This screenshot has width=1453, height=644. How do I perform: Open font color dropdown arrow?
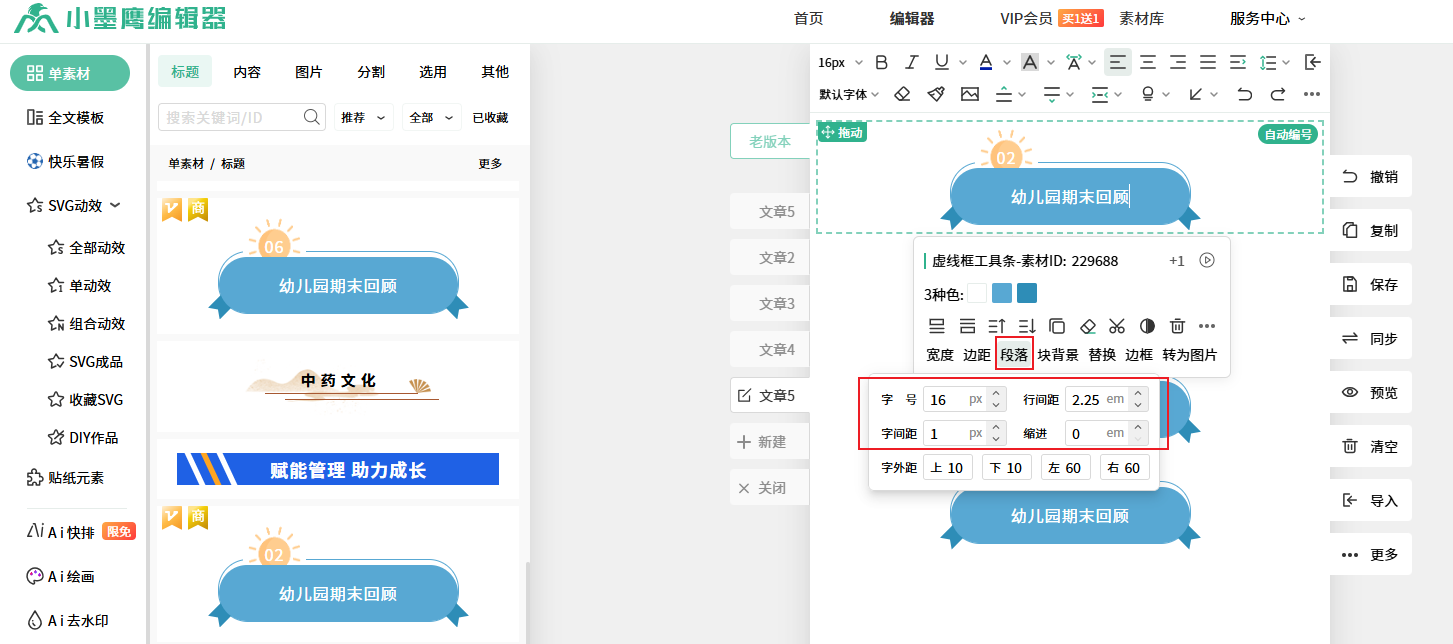(x=1005, y=62)
